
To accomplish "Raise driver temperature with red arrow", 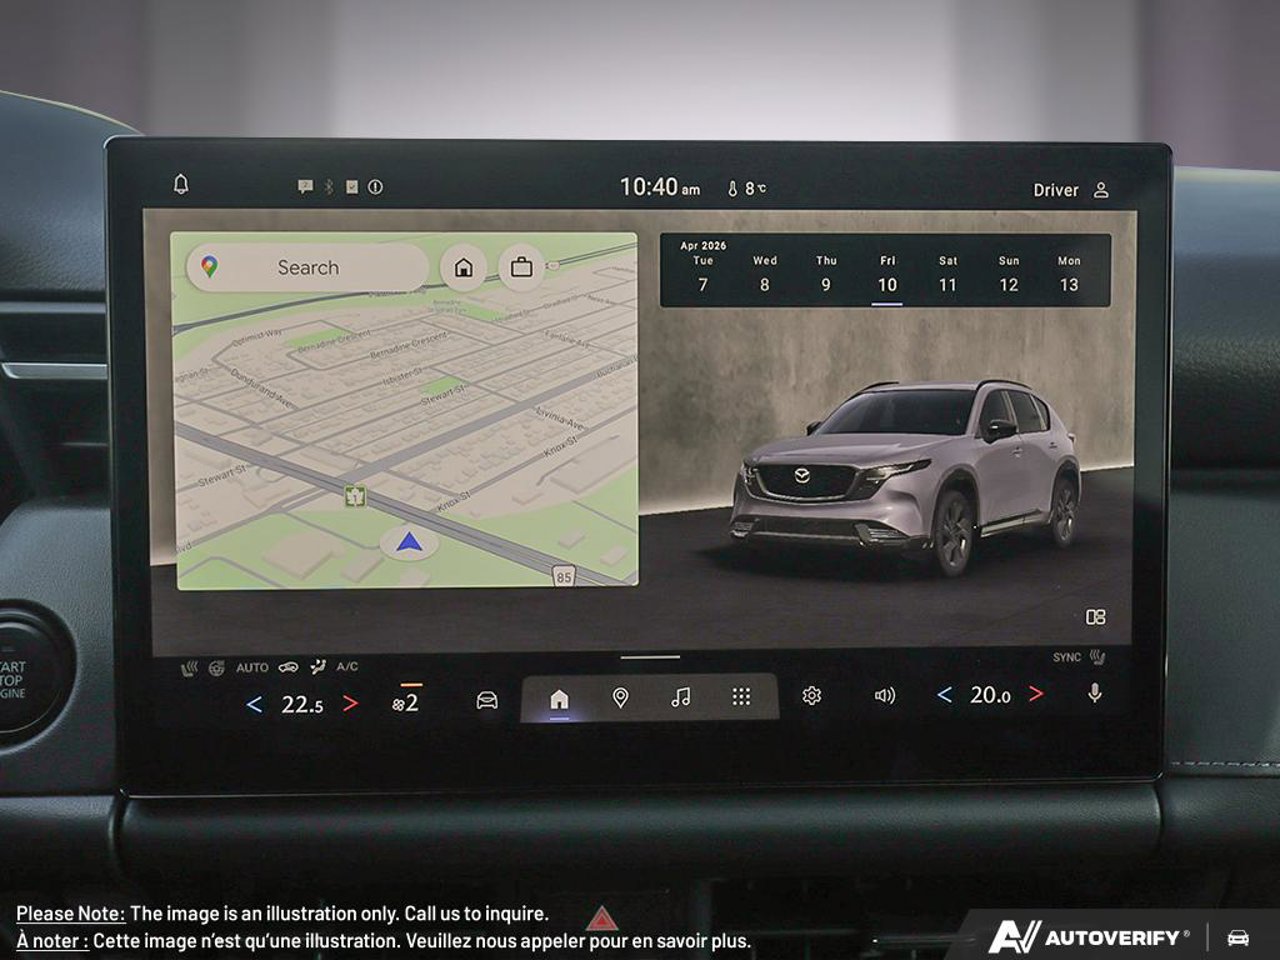I will pyautogui.click(x=350, y=704).
